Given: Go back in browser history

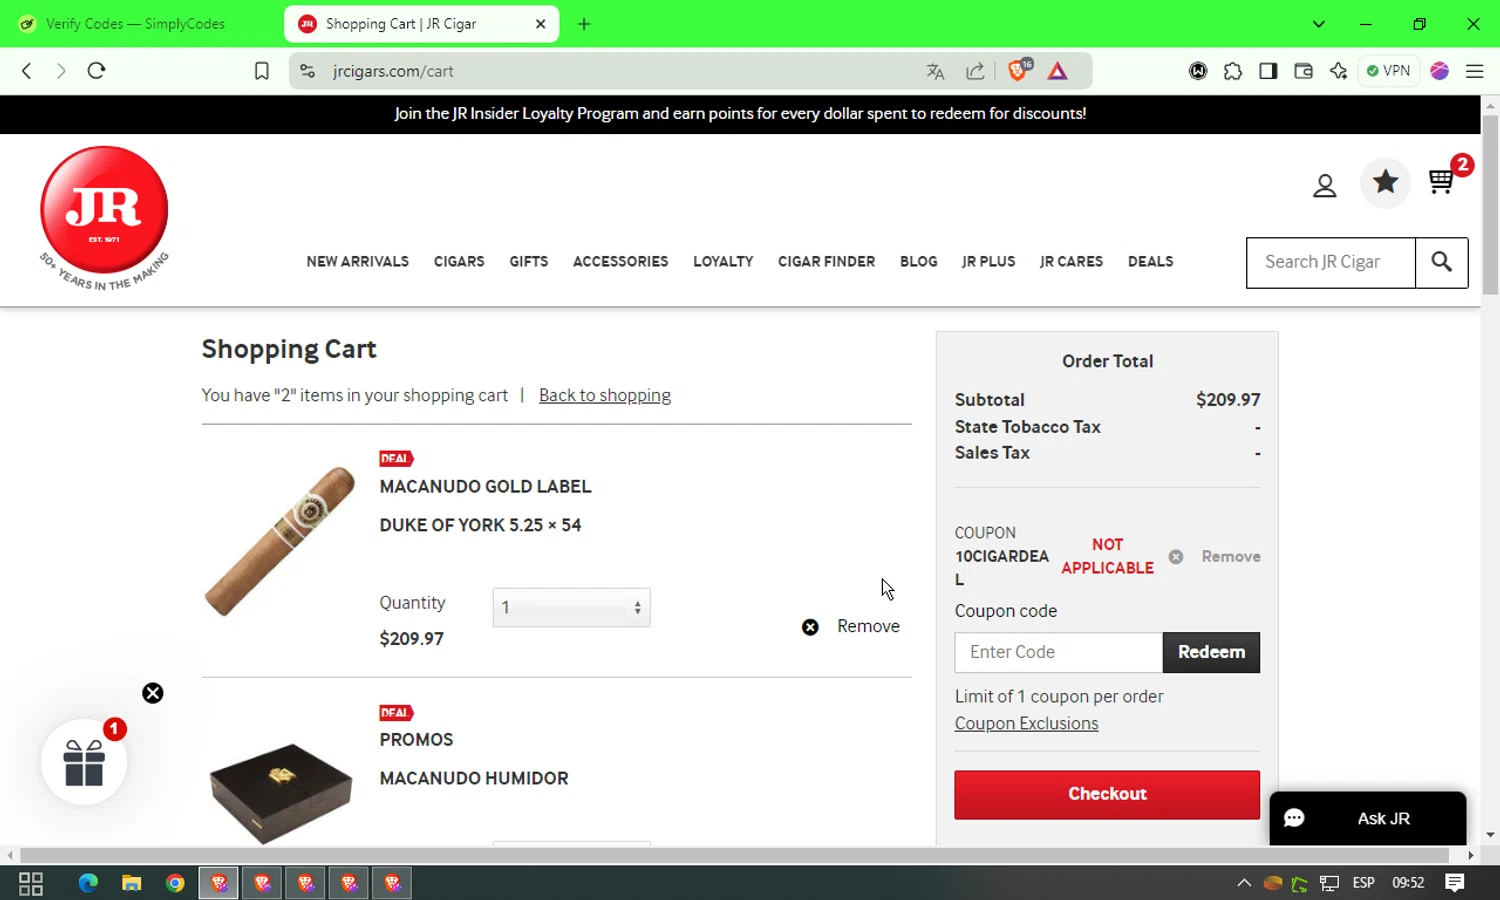Looking at the screenshot, I should pos(27,71).
